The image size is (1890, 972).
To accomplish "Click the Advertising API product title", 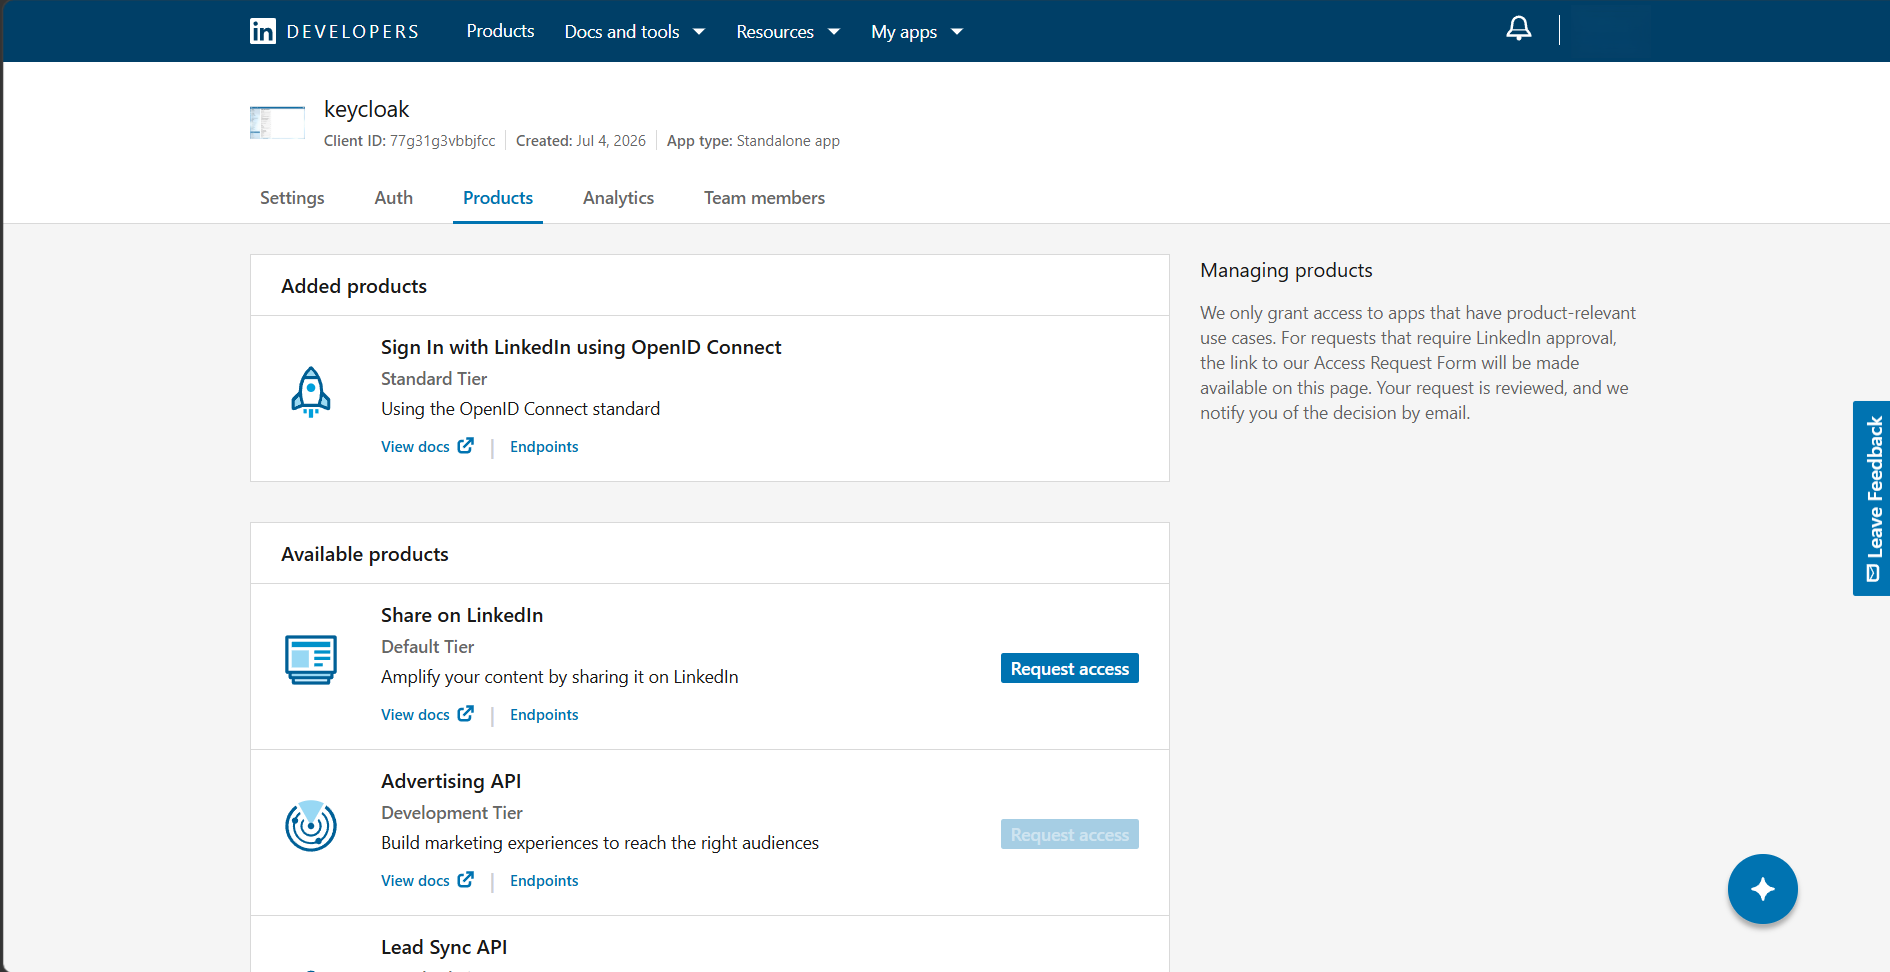I will point(451,781).
